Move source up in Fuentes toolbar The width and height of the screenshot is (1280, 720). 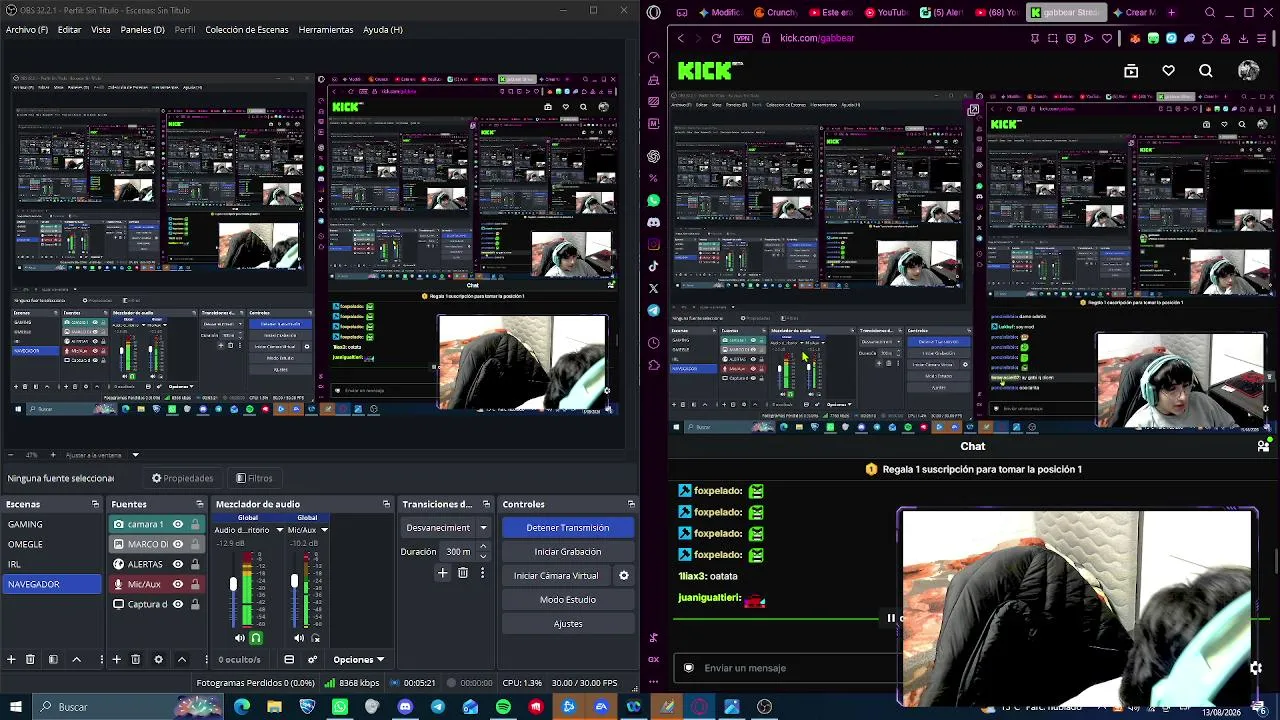[181, 659]
